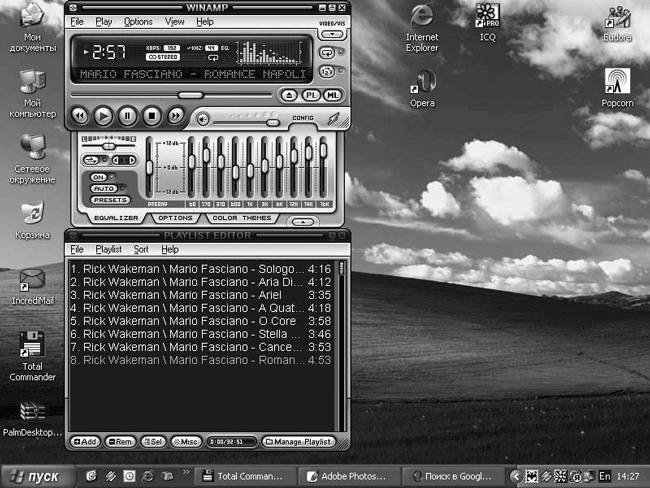Viewport: 650px width, 488px height.
Task: Click the Winamp previous track button
Action: click(80, 116)
